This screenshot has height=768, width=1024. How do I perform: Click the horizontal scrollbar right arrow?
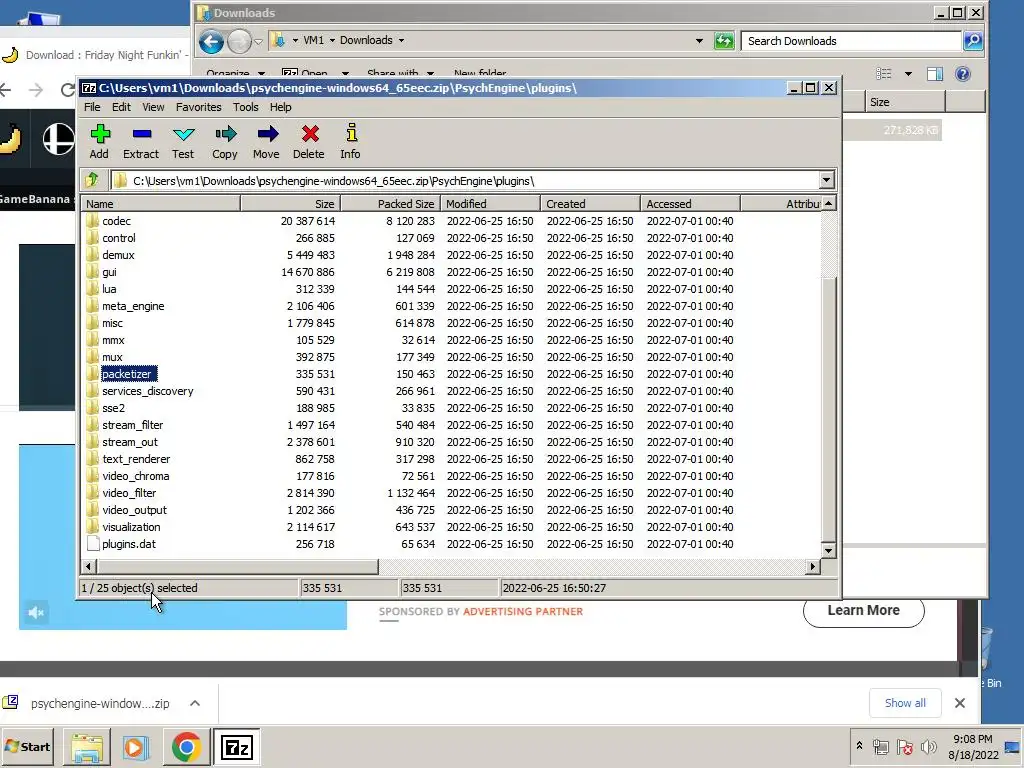[812, 566]
